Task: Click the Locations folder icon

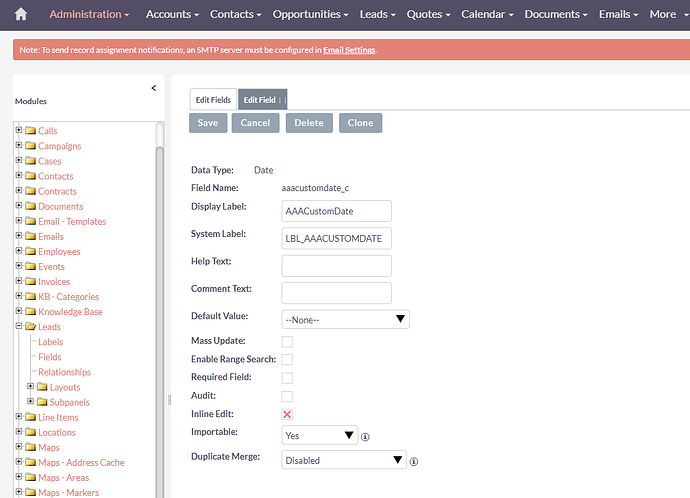Action: point(30,432)
